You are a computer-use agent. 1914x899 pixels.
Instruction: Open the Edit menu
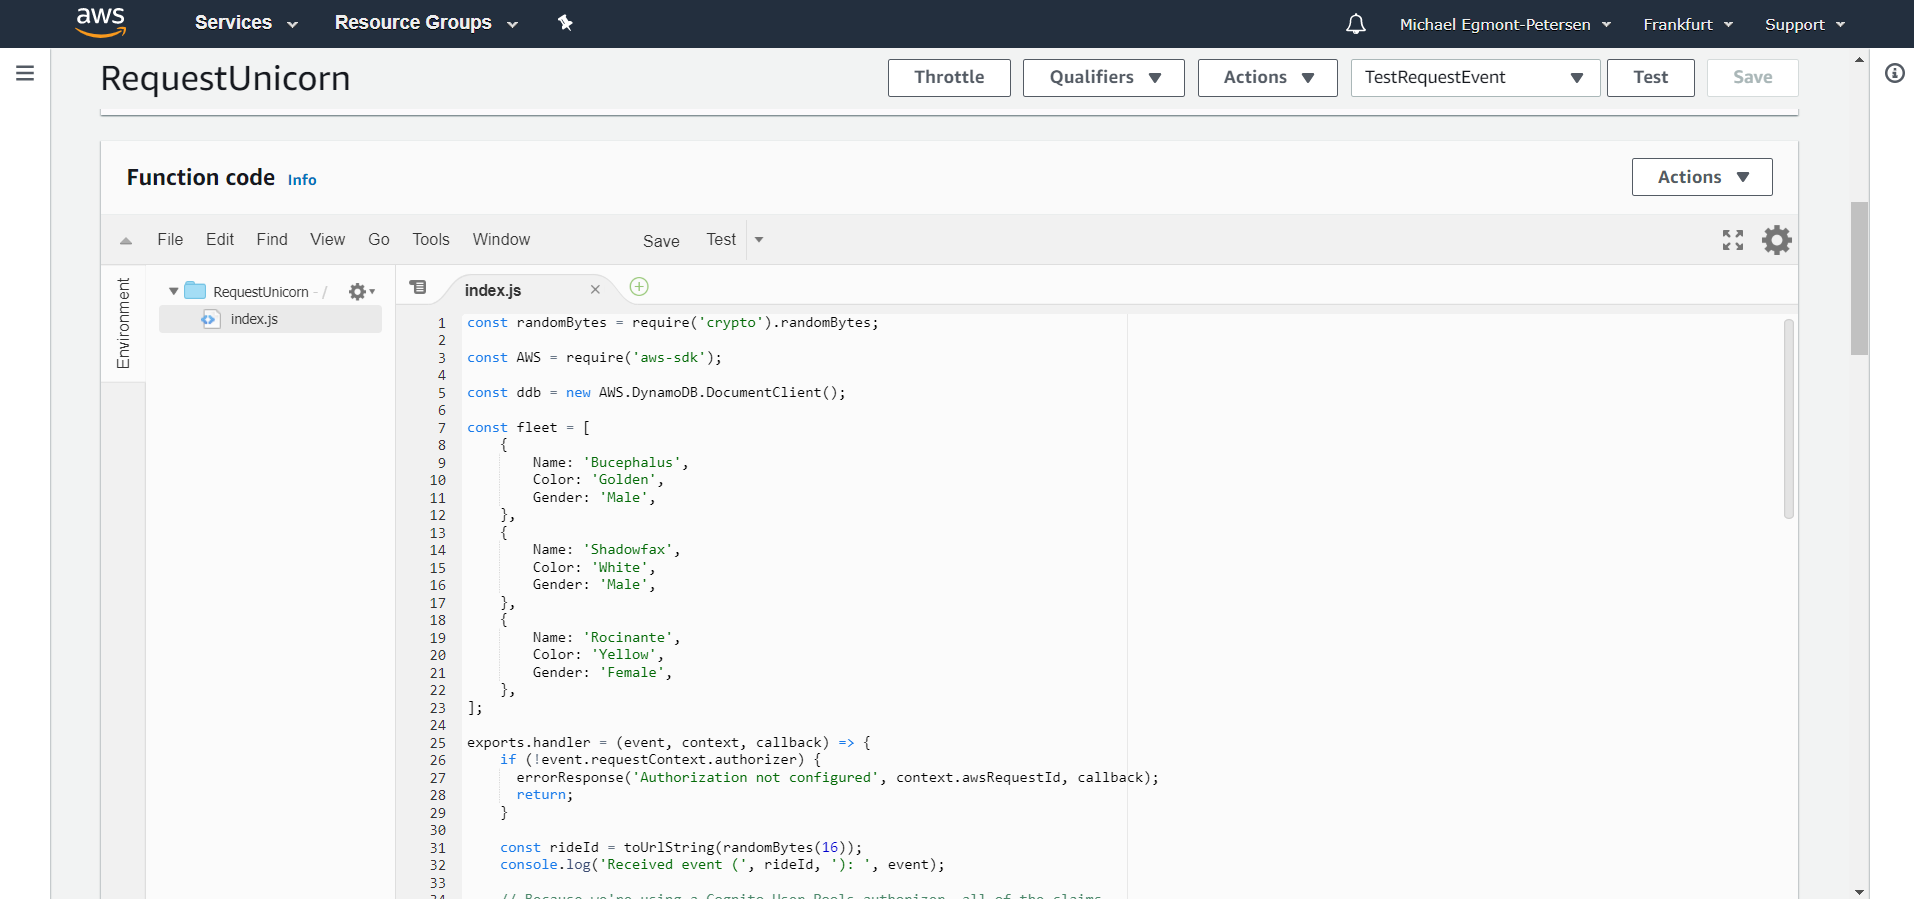click(220, 240)
